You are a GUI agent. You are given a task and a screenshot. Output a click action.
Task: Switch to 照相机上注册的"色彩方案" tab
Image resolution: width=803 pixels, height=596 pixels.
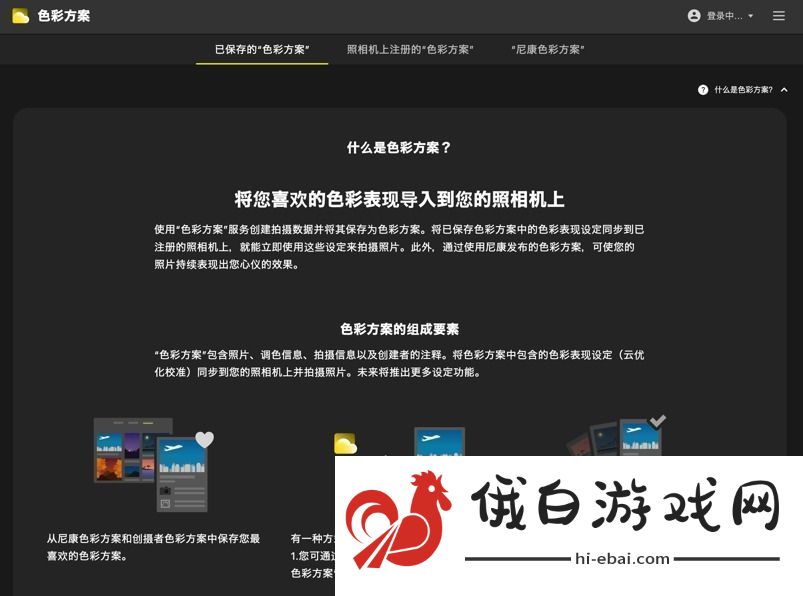[410, 49]
